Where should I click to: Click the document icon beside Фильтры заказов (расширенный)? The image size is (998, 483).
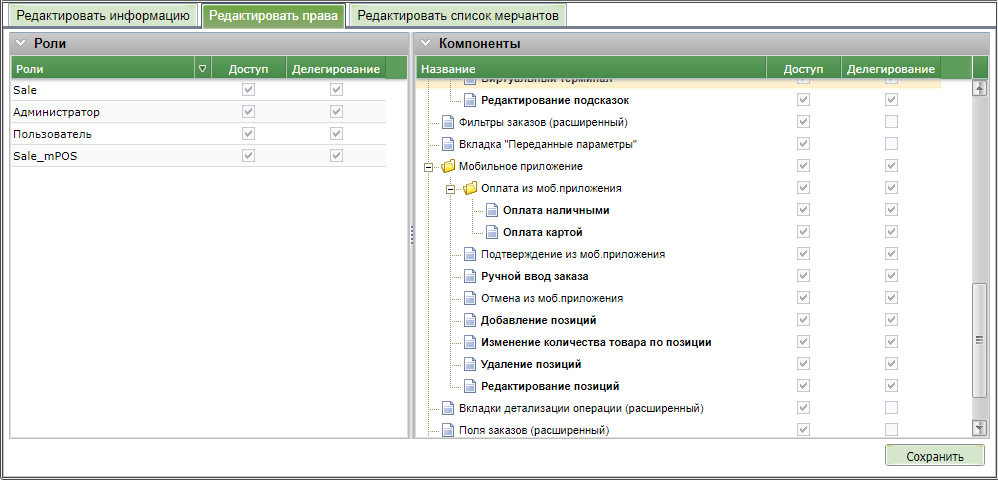tap(448, 122)
